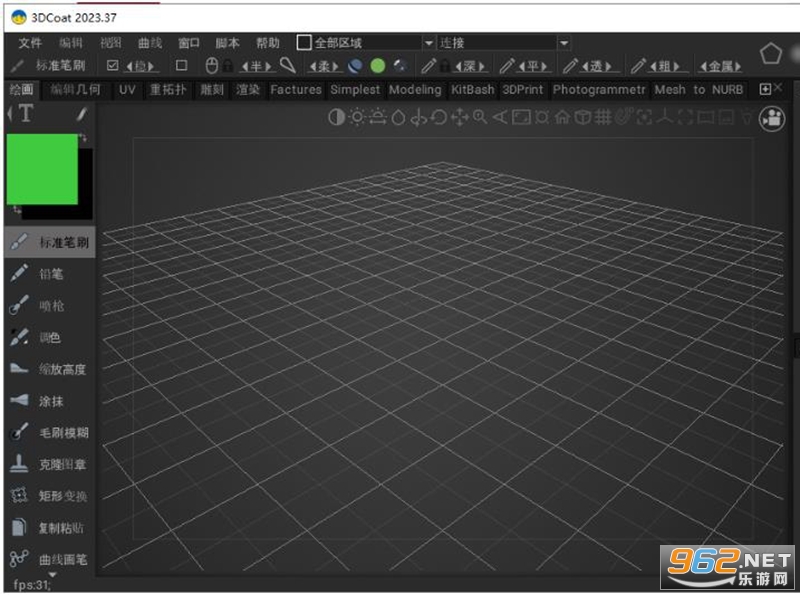Select the 缩放高度 height tool
Viewport: 800px width, 595px height.
(49, 369)
